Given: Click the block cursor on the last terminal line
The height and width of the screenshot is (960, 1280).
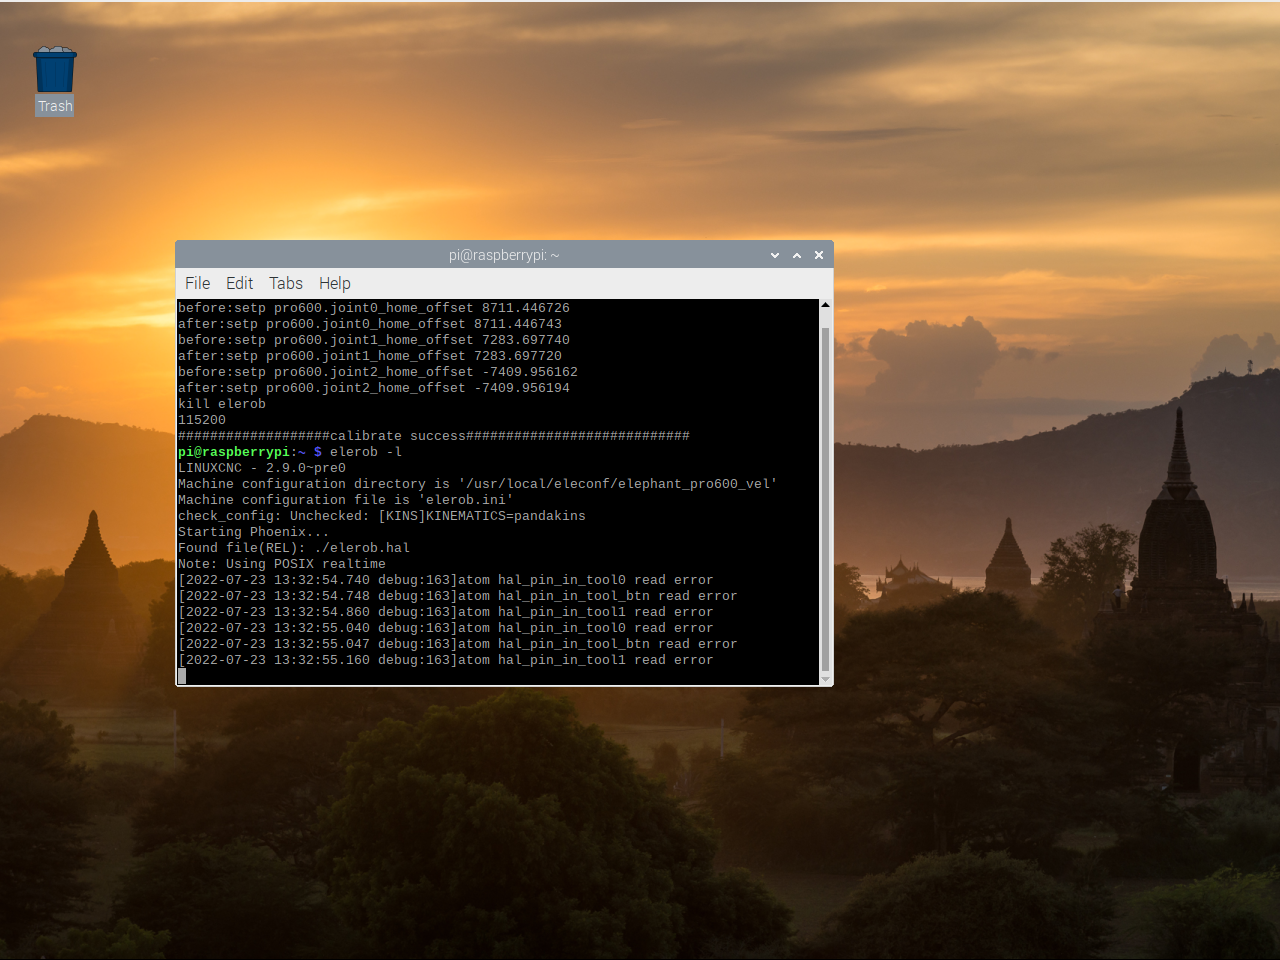Looking at the screenshot, I should (182, 676).
